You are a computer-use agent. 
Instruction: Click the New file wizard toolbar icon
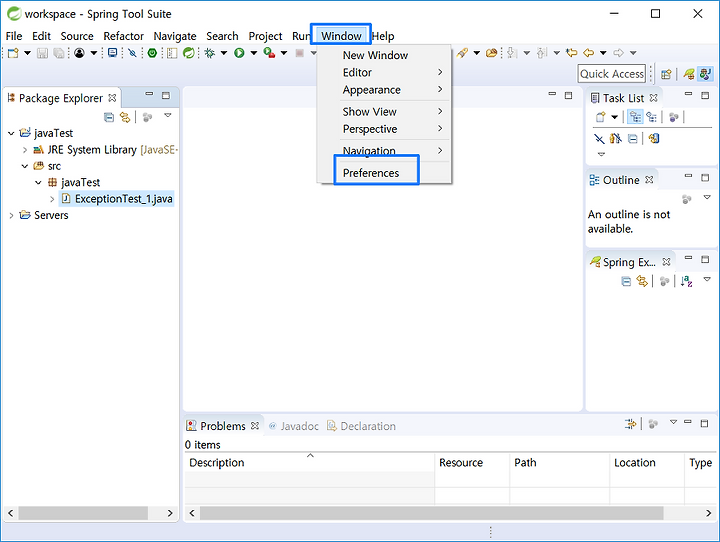pyautogui.click(x=13, y=53)
